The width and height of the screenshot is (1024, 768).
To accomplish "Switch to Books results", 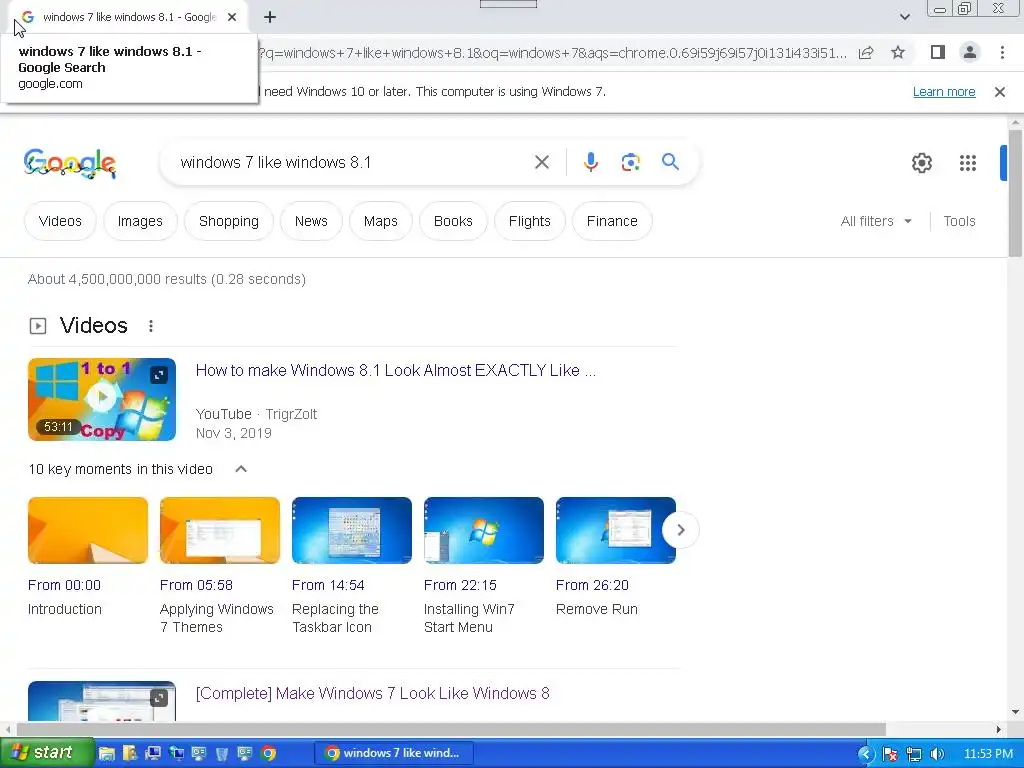I will tap(453, 221).
